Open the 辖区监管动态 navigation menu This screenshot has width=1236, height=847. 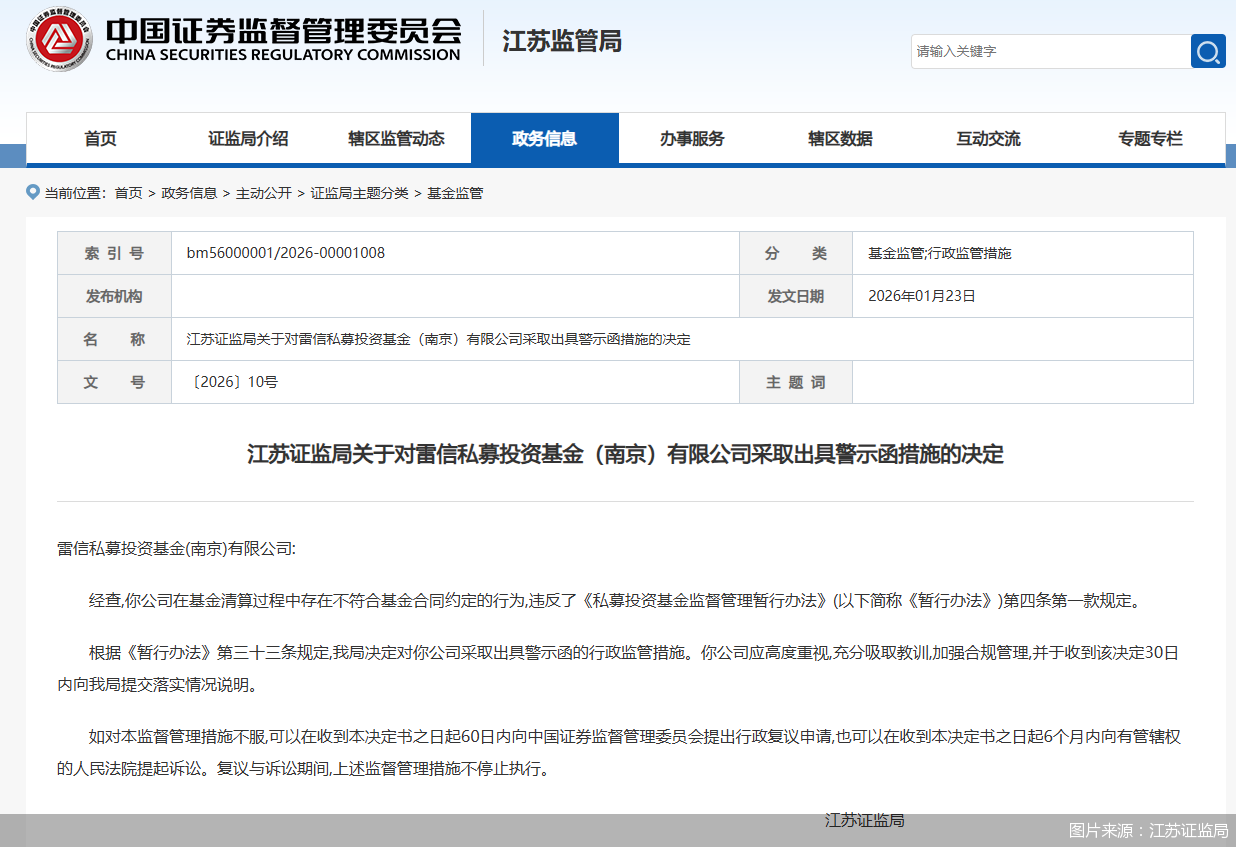click(x=397, y=138)
